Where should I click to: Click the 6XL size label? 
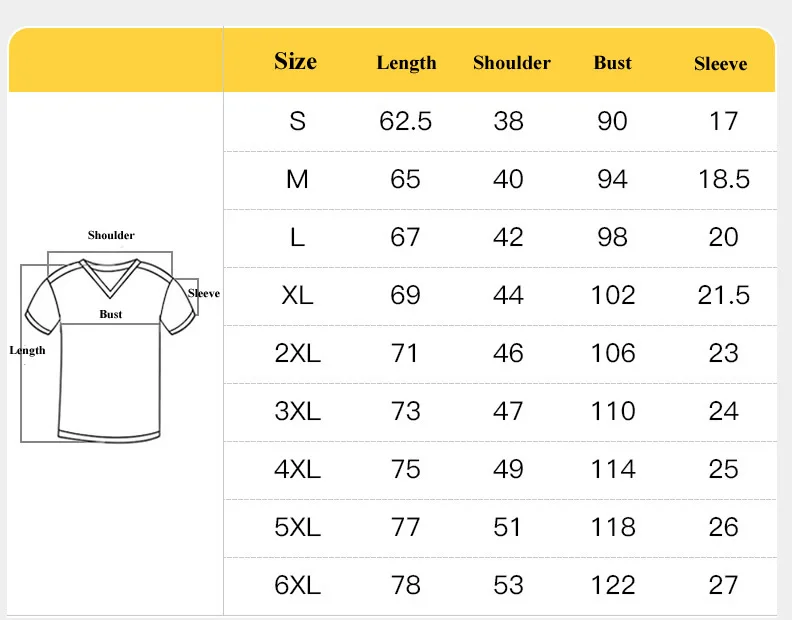298,586
